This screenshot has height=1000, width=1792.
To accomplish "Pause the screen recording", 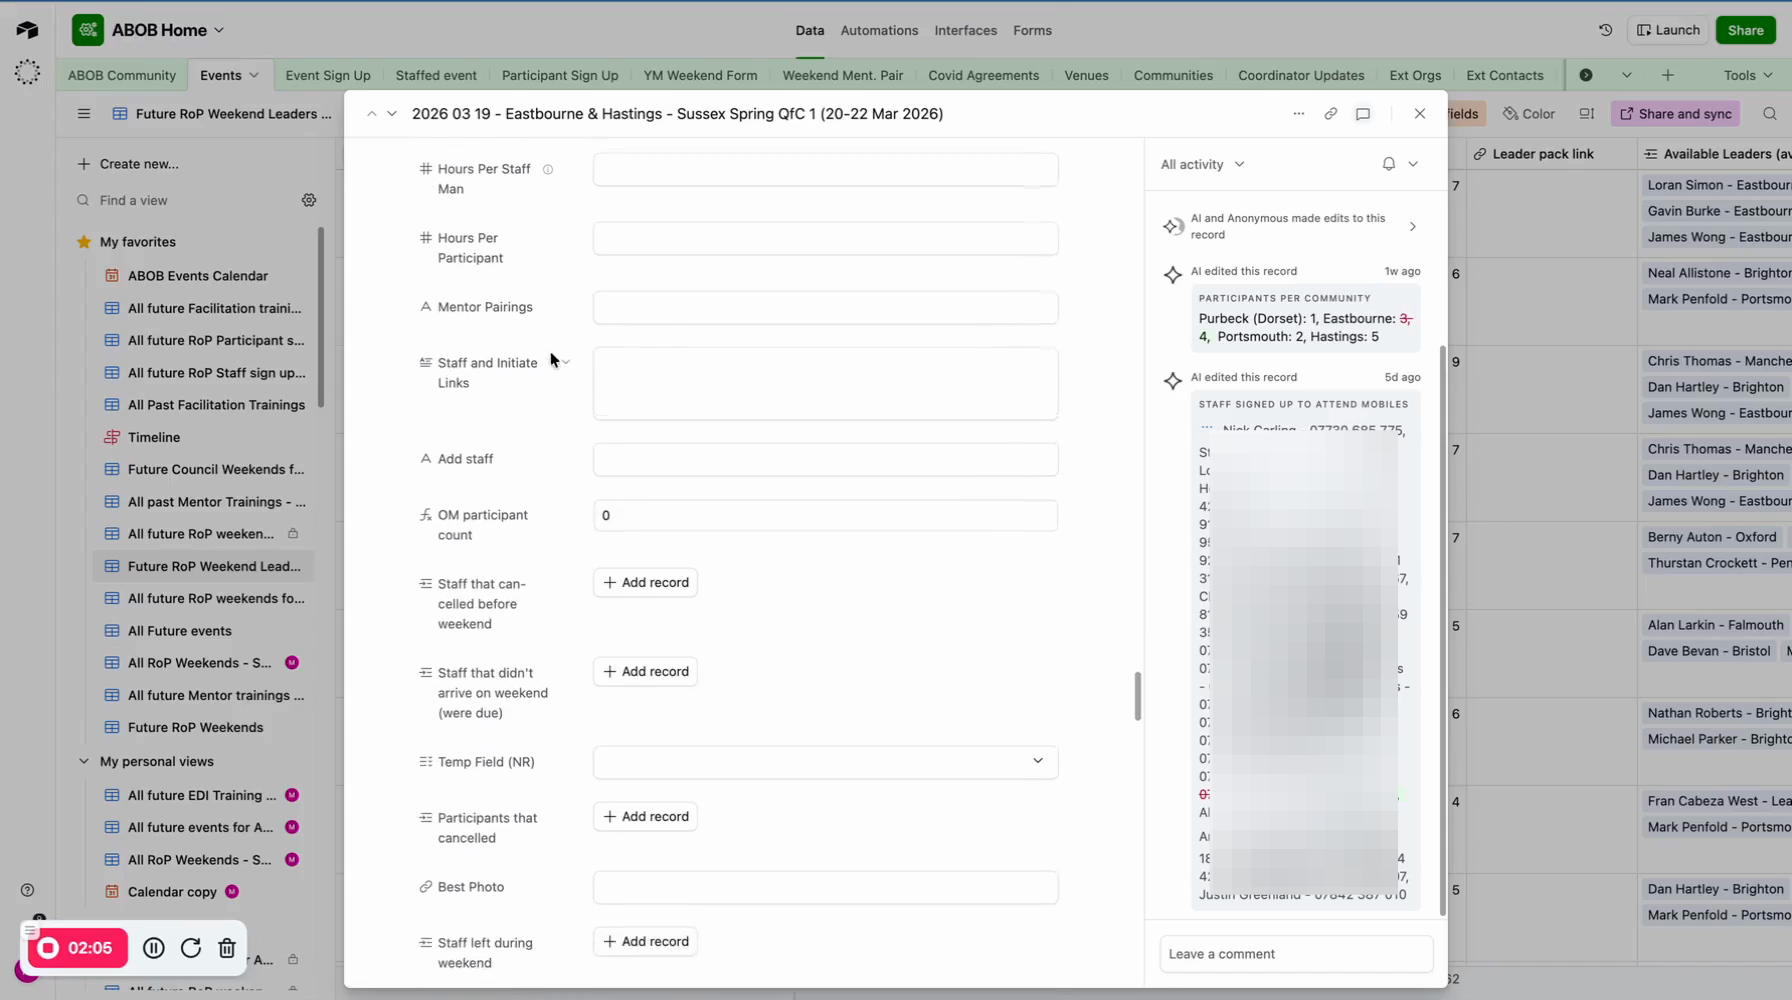I will pyautogui.click(x=153, y=948).
